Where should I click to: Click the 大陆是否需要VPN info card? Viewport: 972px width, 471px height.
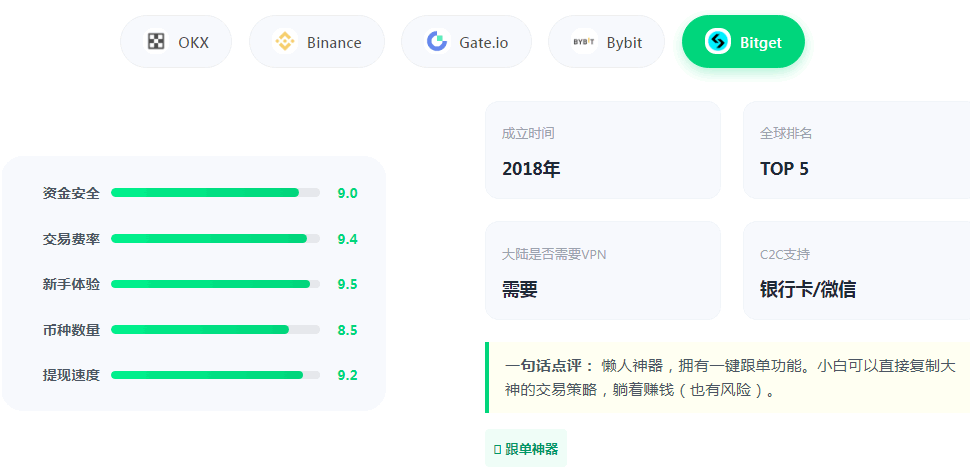tap(603, 270)
